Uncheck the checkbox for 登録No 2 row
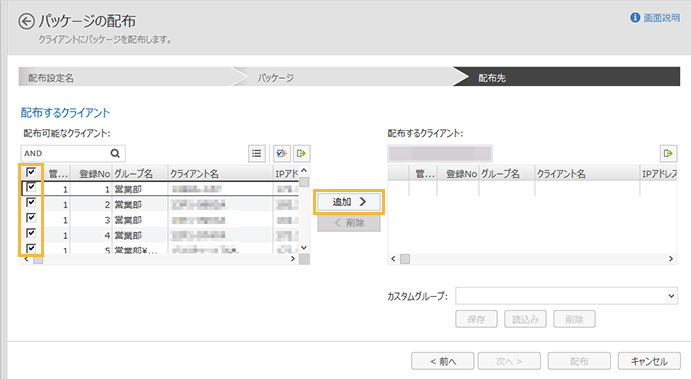Viewport: 691px width, 379px height. [31, 203]
